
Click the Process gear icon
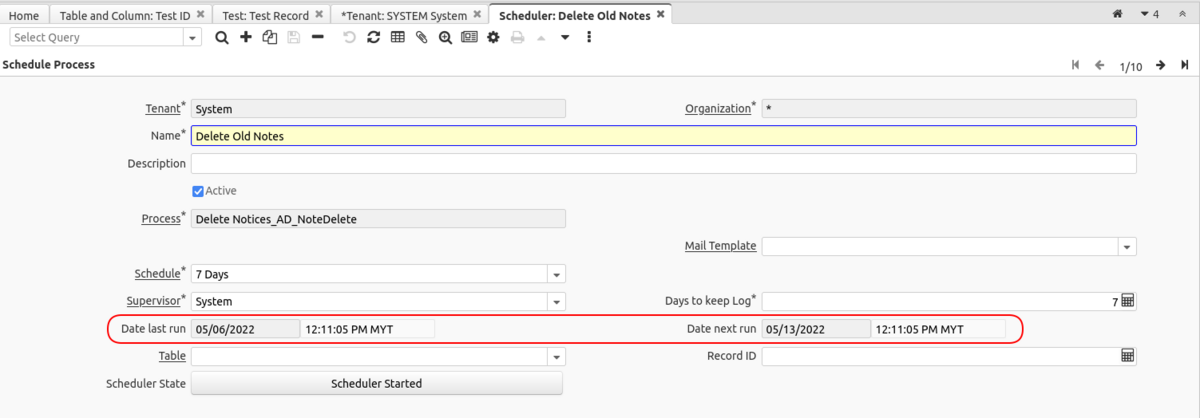(x=493, y=37)
